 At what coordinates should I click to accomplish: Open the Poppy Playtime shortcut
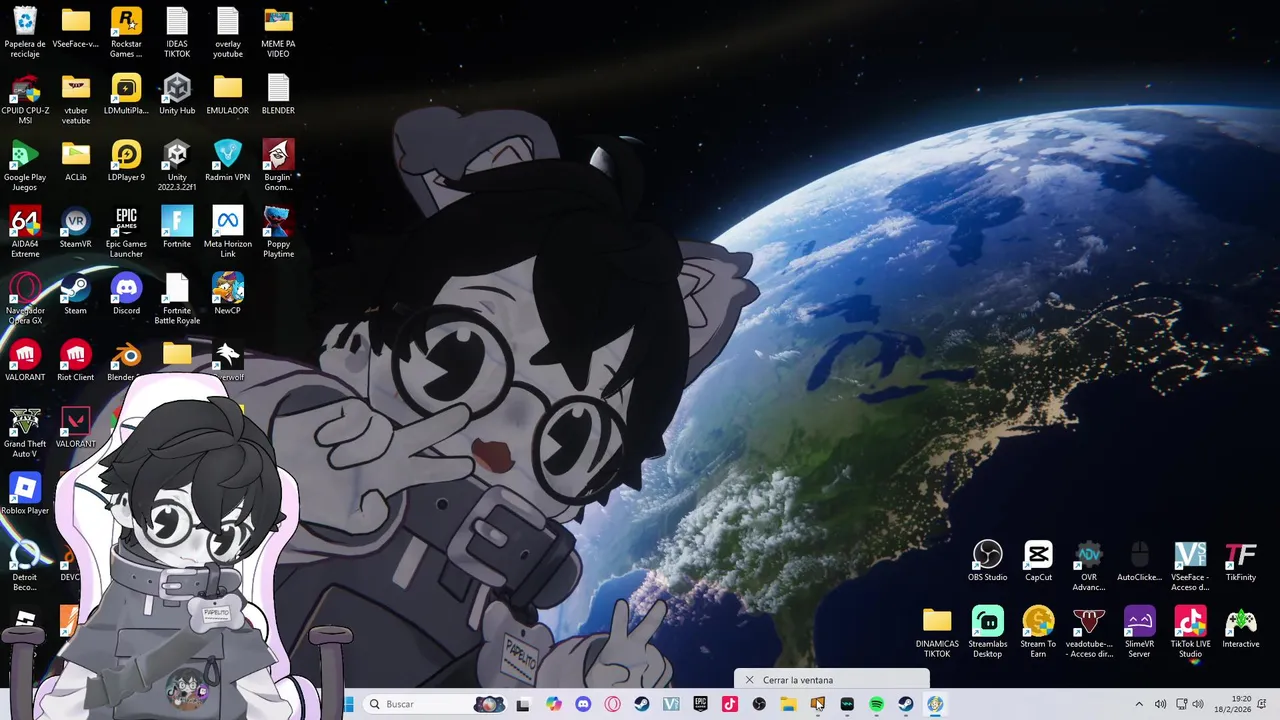tap(278, 232)
